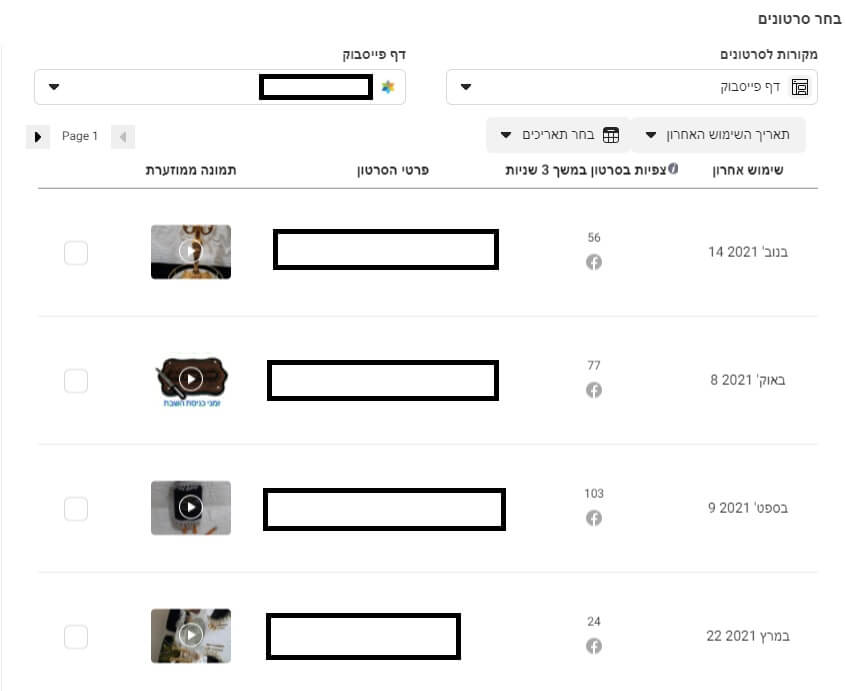The height and width of the screenshot is (691, 846).
Task: Click the video source icon in sources dropdown
Action: tap(799, 87)
